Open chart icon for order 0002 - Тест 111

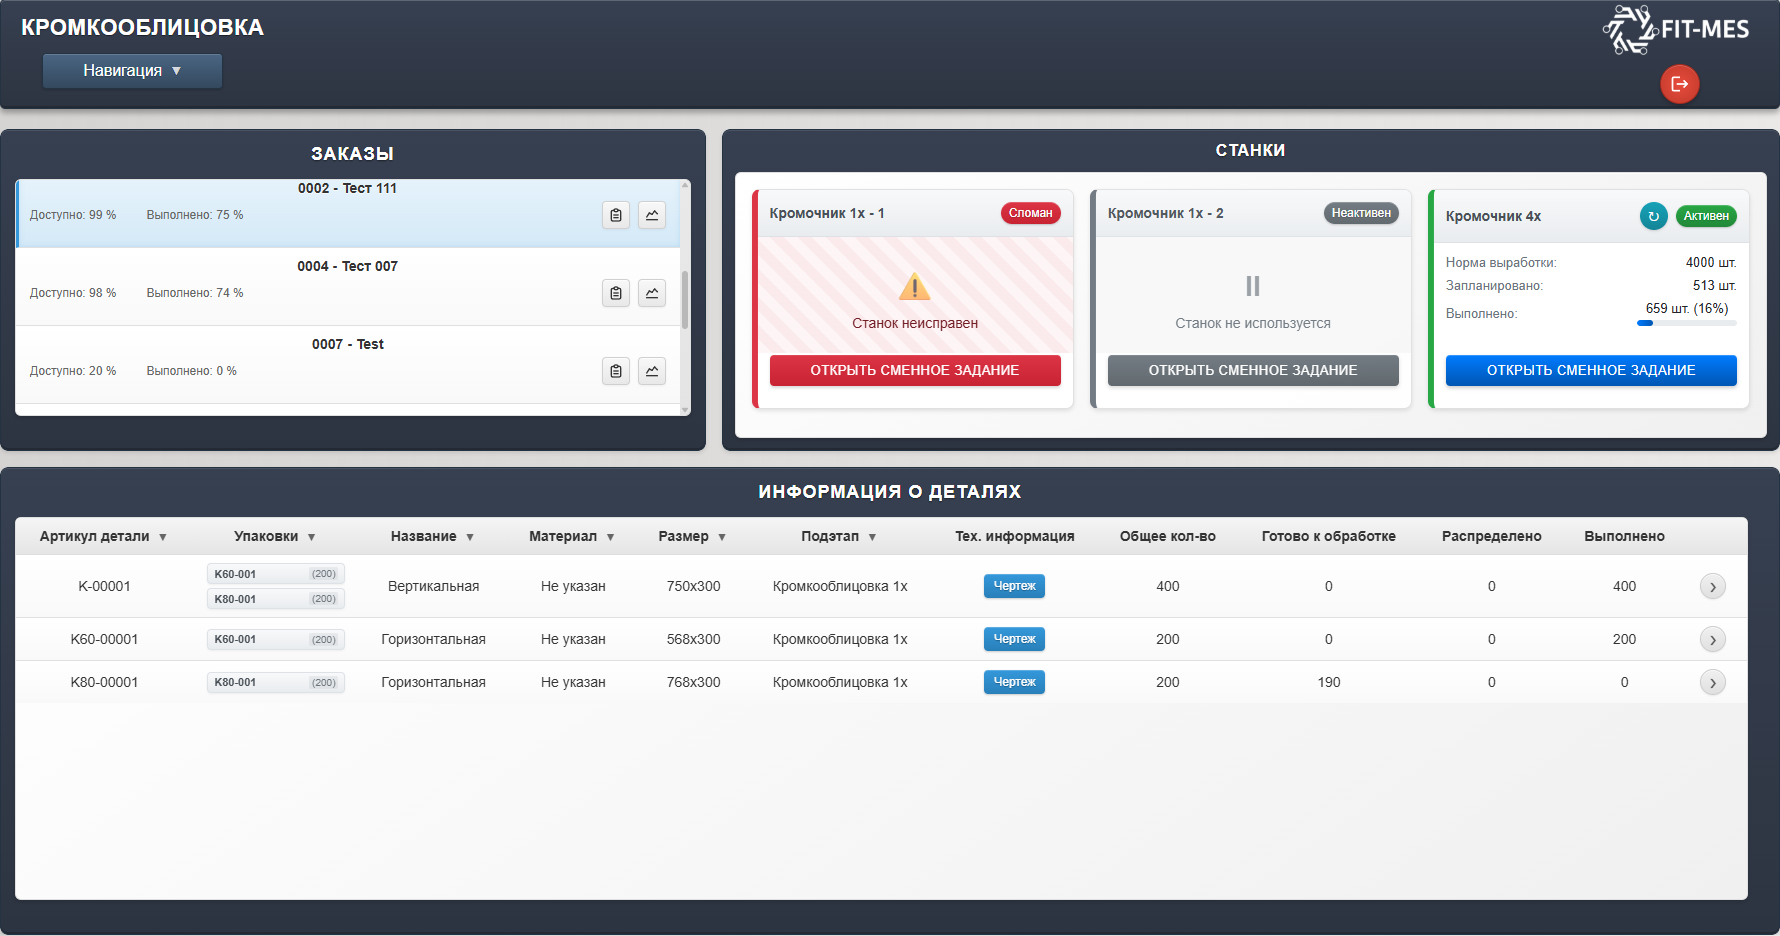click(652, 215)
